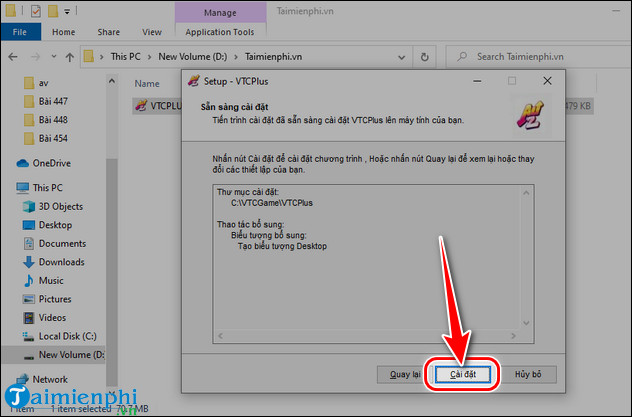
Task: Click the OneDrive cloud icon
Action: click(x=23, y=163)
